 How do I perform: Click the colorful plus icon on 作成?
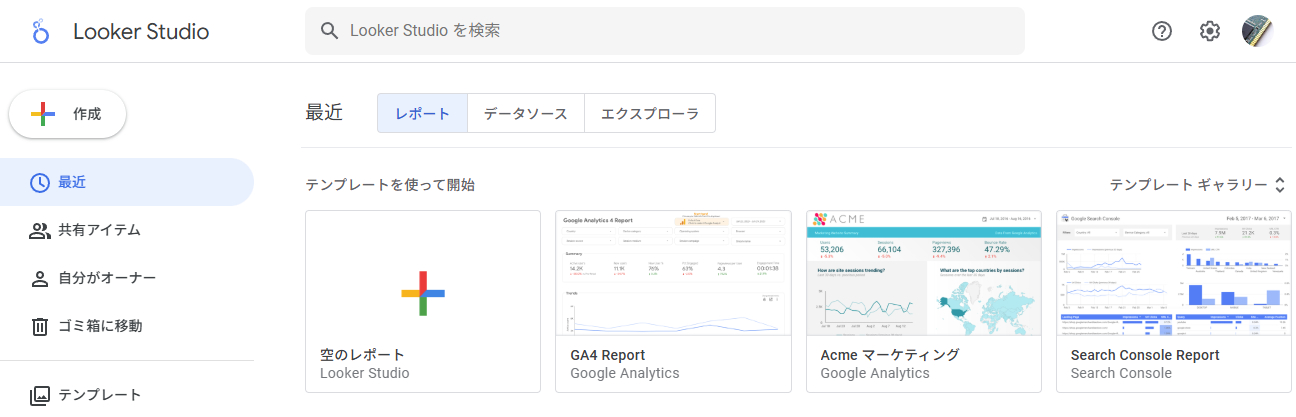point(43,114)
